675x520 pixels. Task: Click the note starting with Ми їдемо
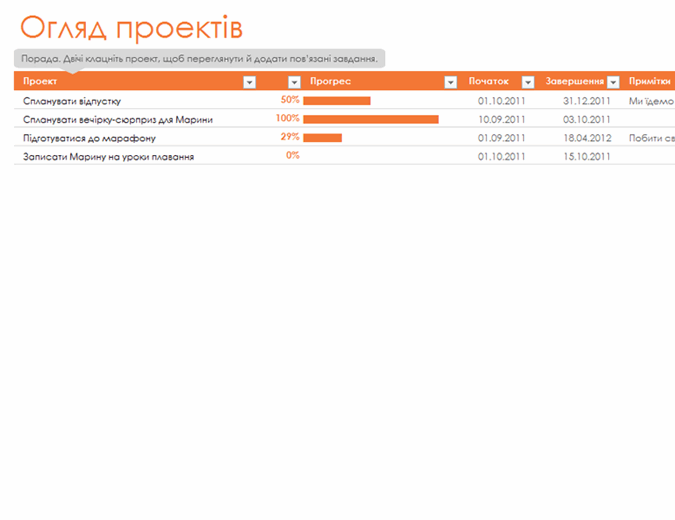[x=652, y=101]
